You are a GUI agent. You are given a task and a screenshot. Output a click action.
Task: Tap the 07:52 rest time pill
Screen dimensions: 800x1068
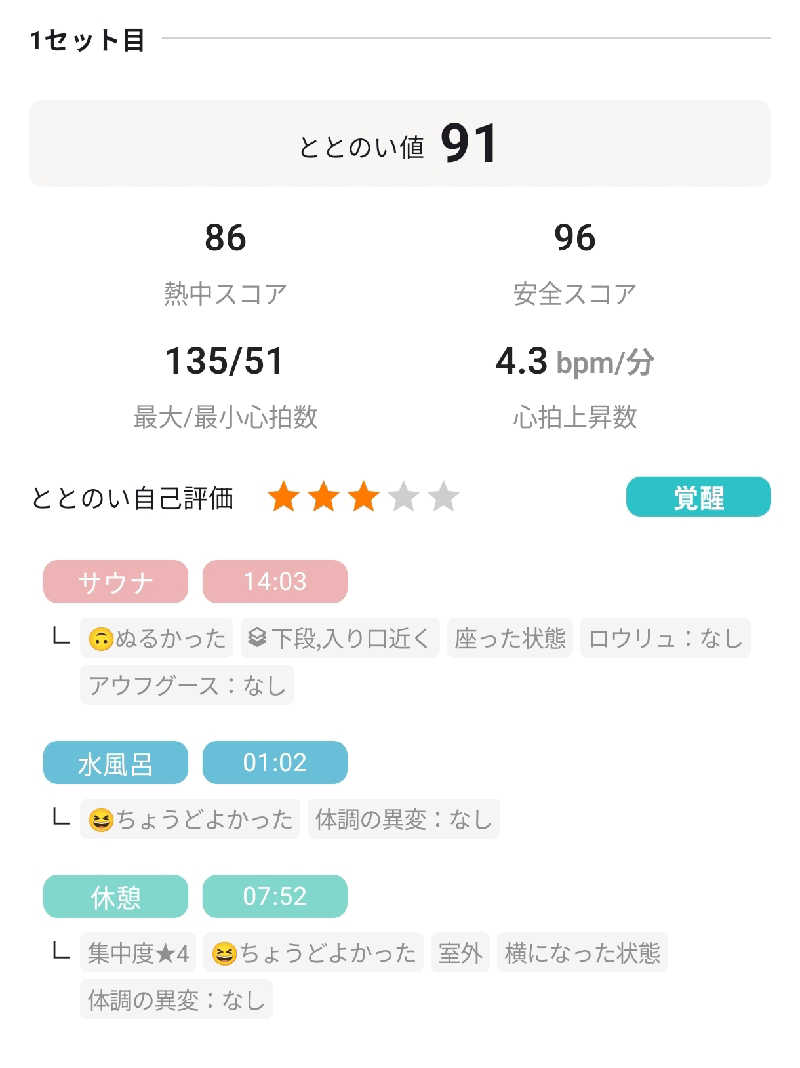click(x=275, y=896)
